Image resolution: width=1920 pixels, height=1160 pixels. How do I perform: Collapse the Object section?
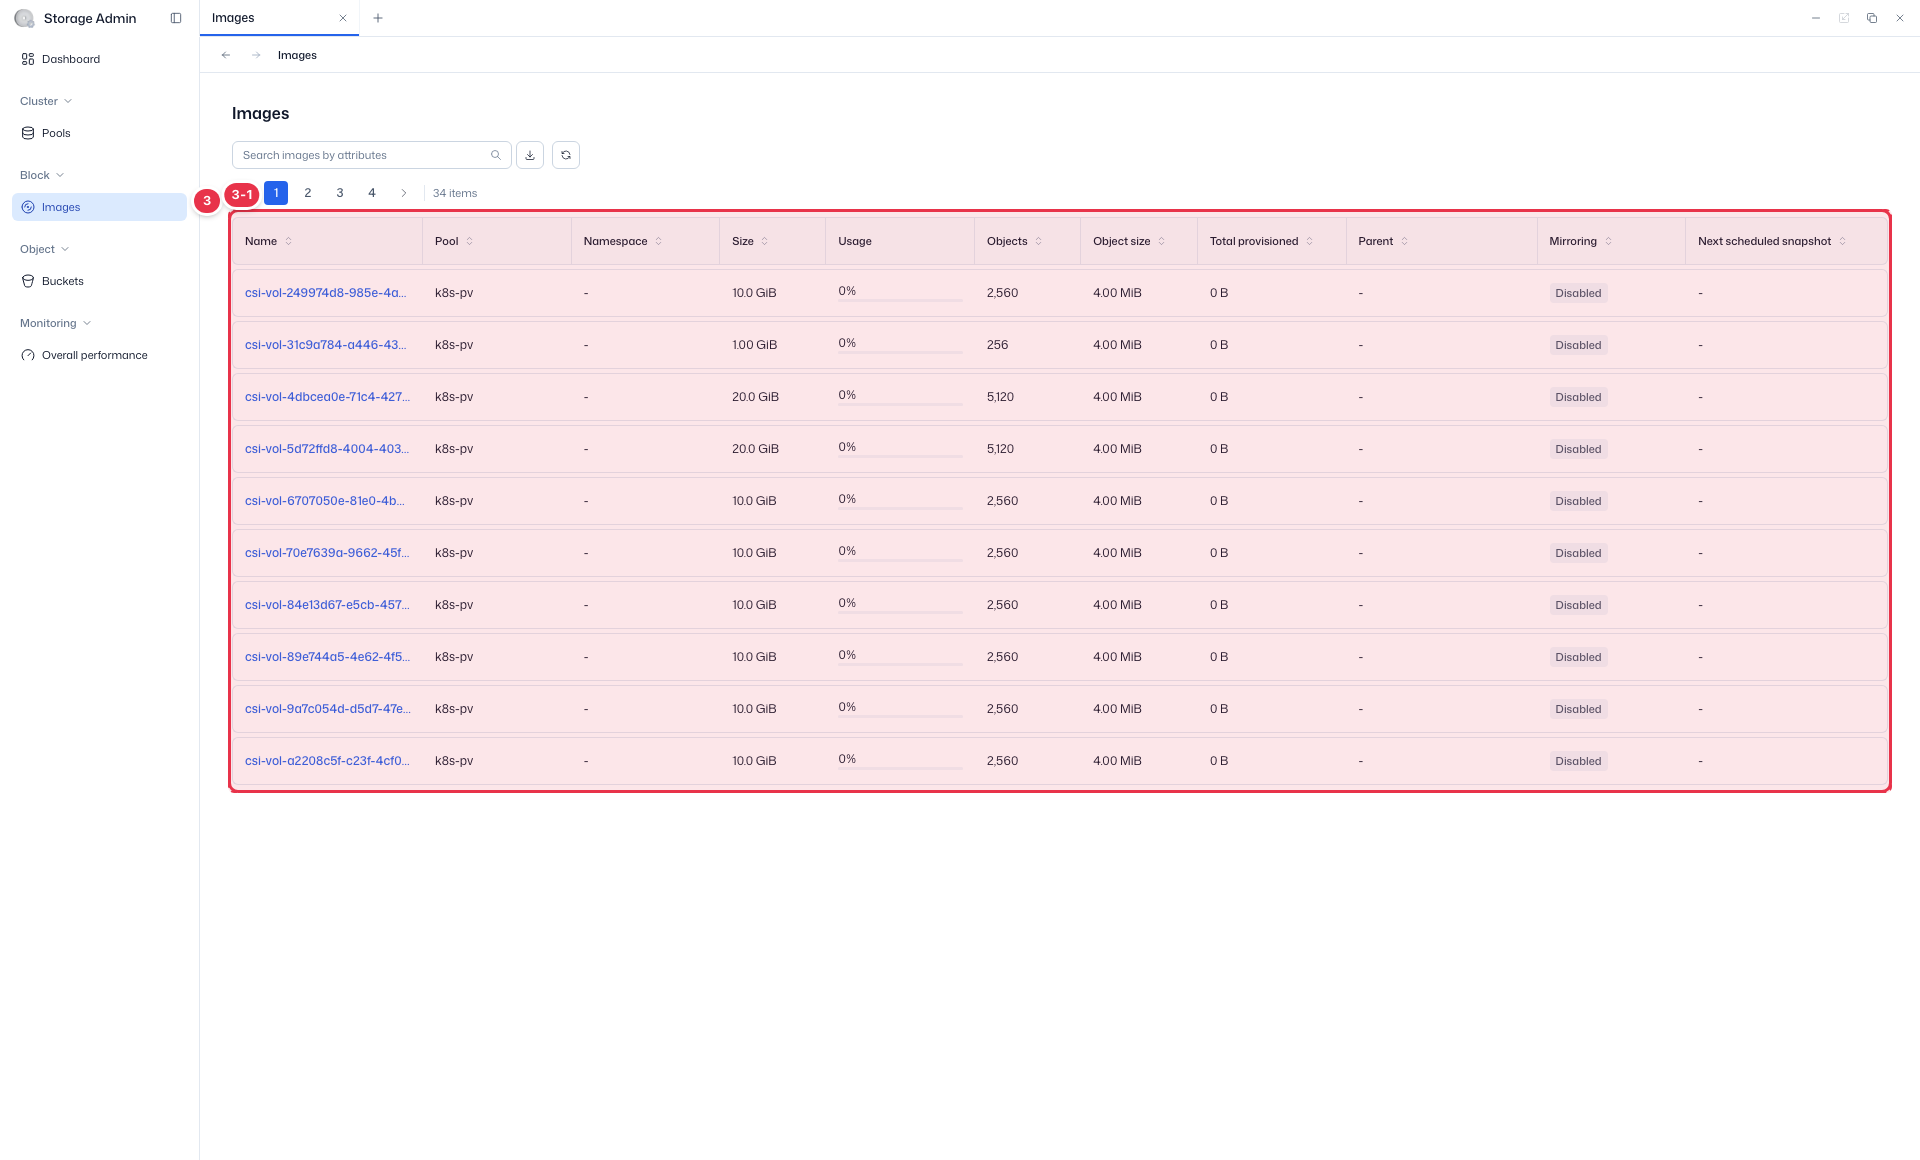44,249
